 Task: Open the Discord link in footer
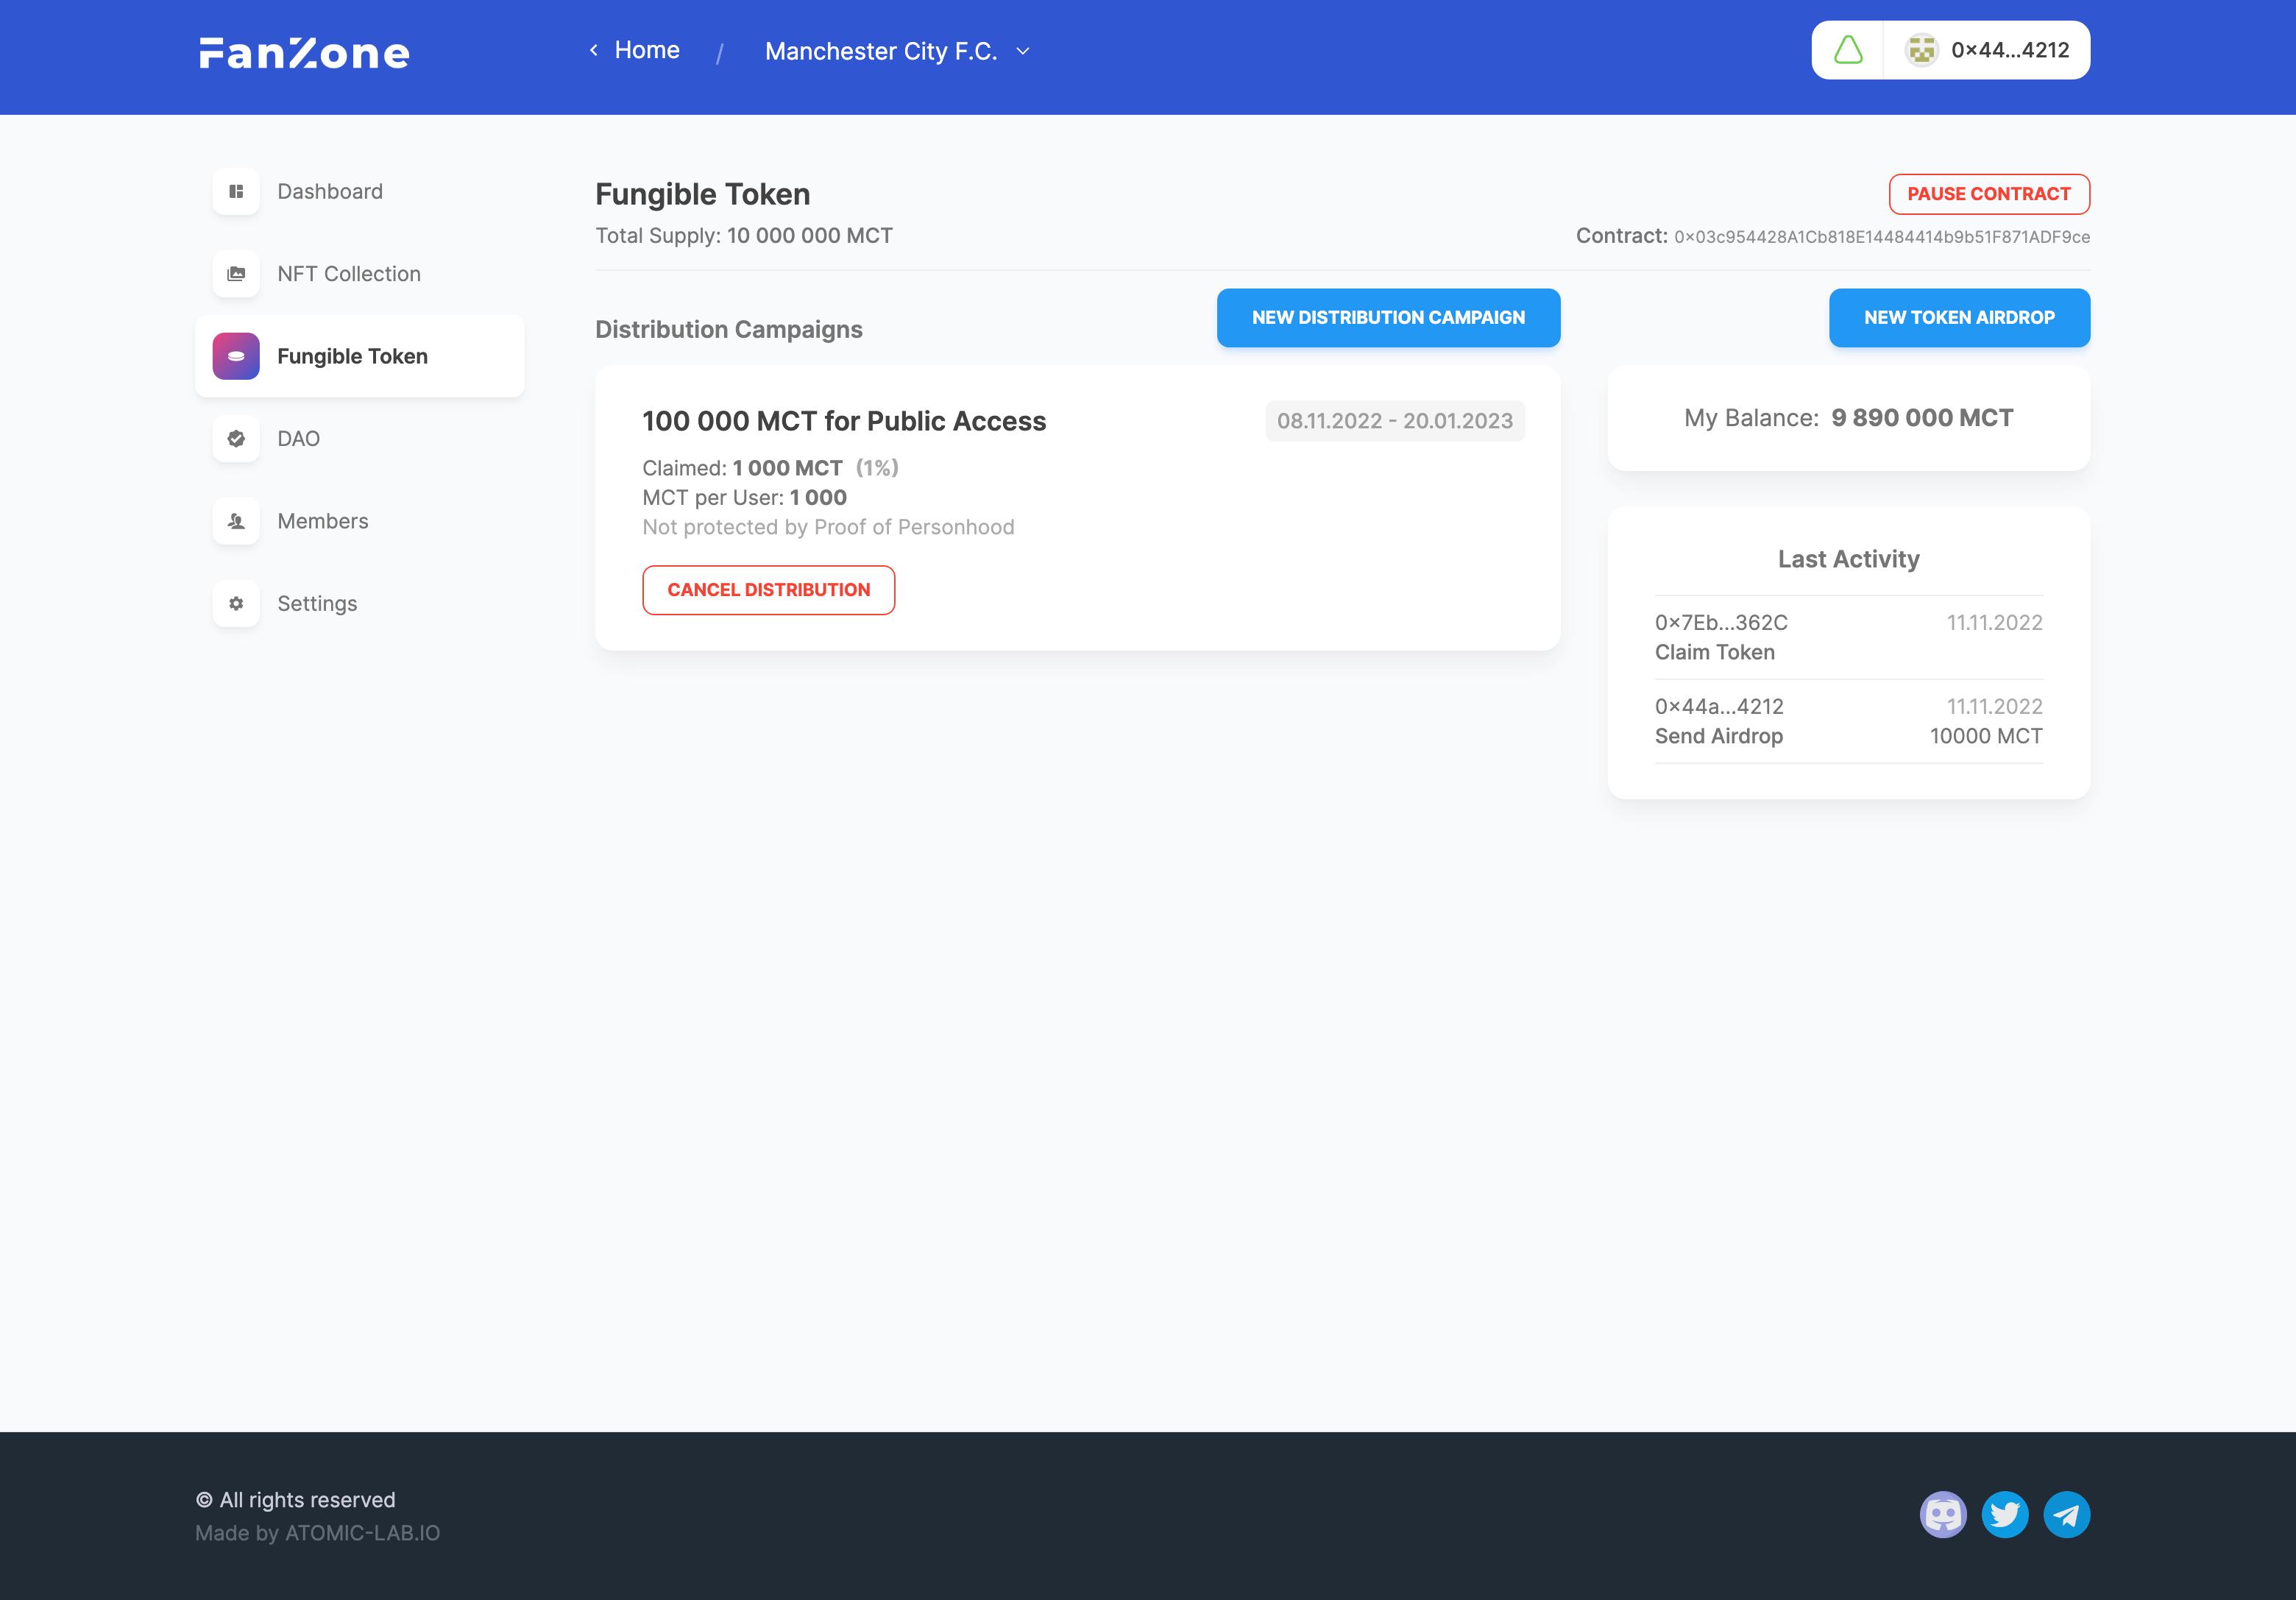1943,1515
